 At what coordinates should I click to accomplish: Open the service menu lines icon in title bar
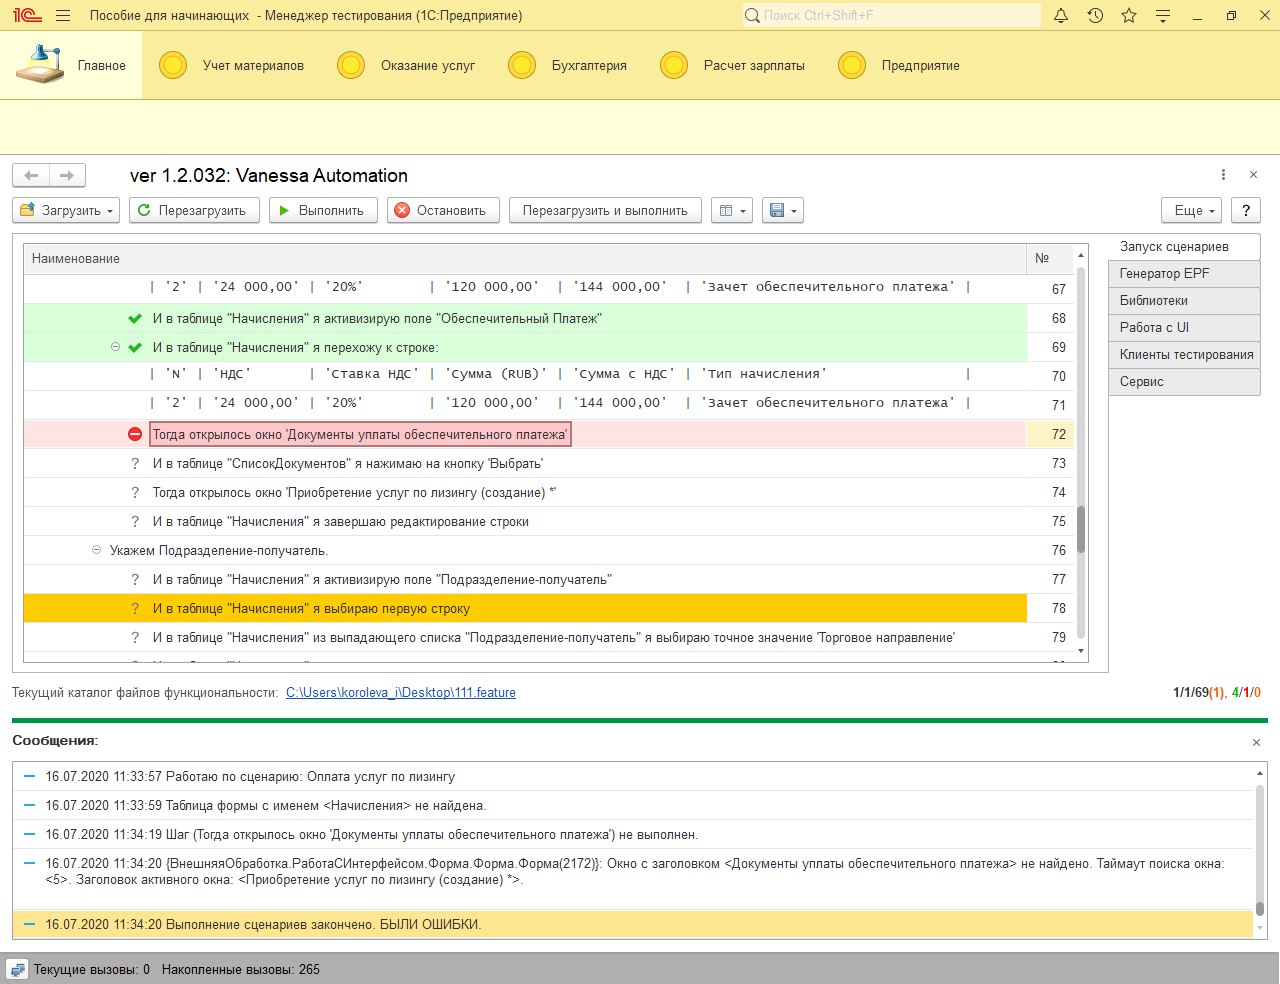pos(1163,16)
